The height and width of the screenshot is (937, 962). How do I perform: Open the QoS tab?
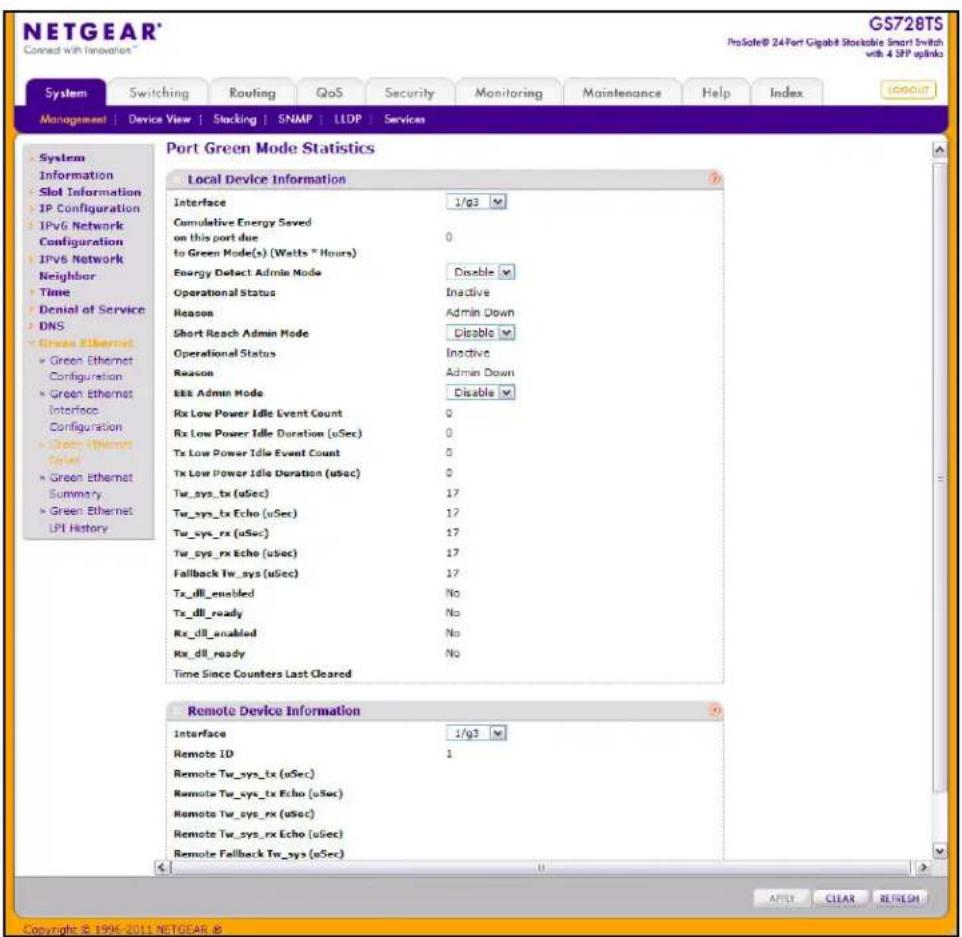pos(329,93)
